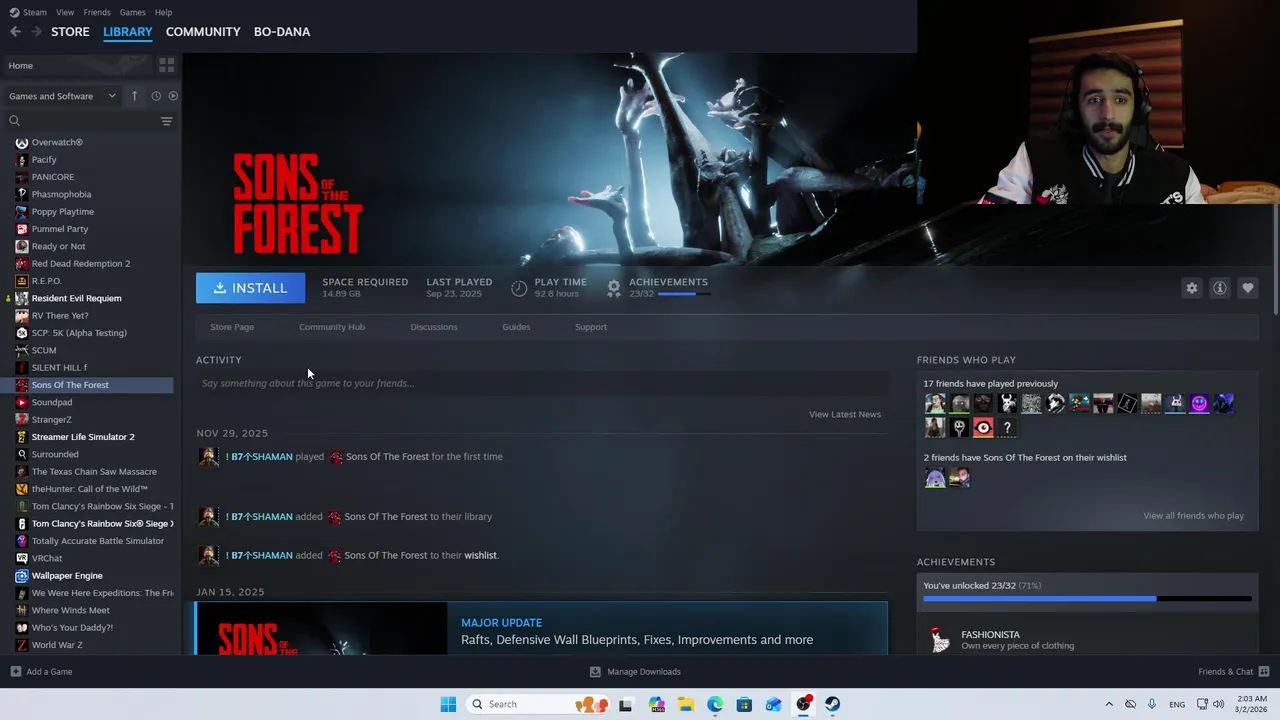Go to the COMMUNITY section
This screenshot has height=720, width=1280.
pos(203,32)
